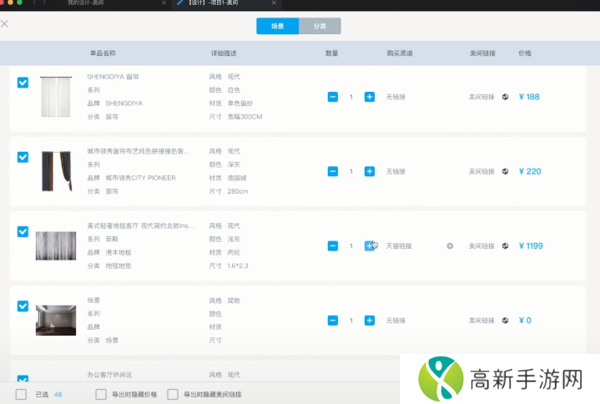Click the 价格 column header
The height and width of the screenshot is (404, 600).
coord(525,53)
